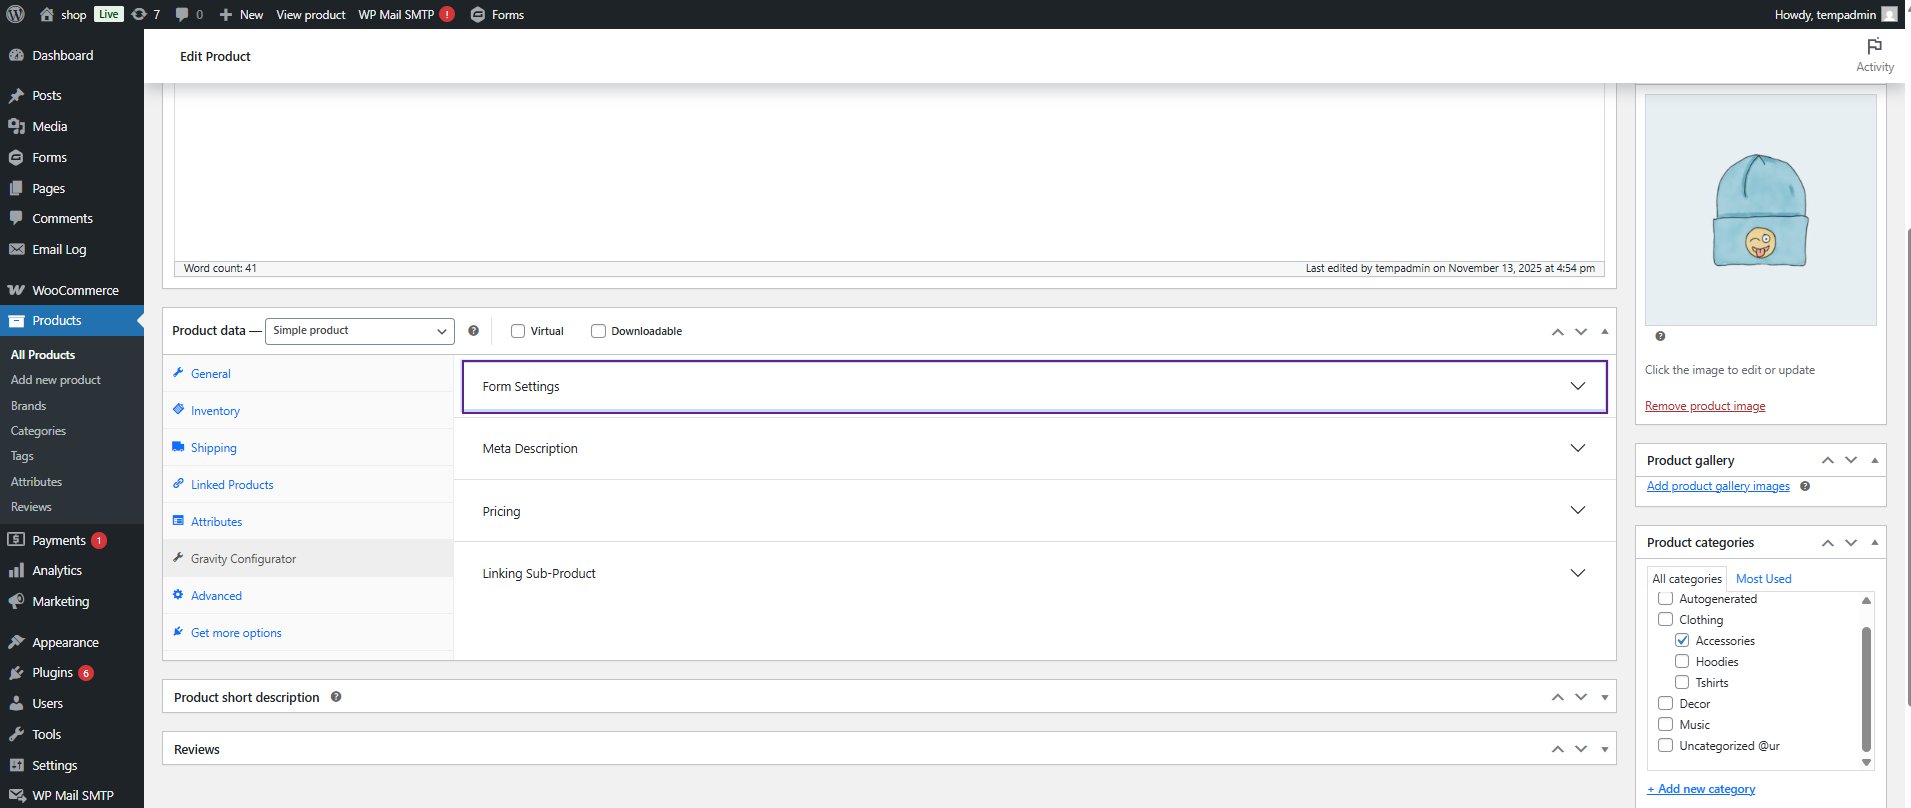
Task: Expand the Pricing section
Action: [1034, 511]
